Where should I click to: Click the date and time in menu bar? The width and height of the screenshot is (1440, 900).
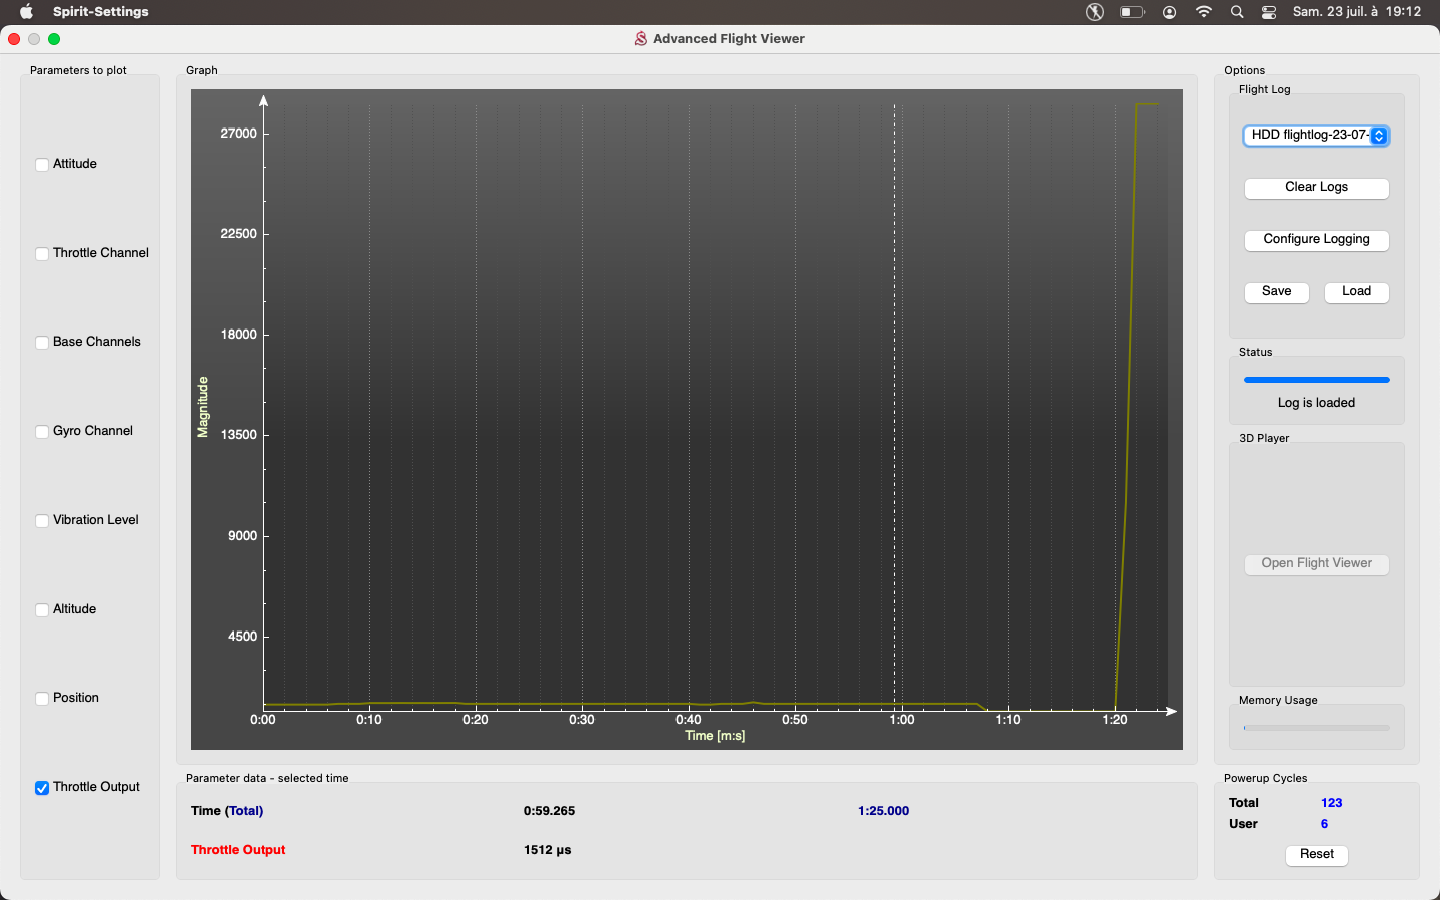pyautogui.click(x=1356, y=12)
